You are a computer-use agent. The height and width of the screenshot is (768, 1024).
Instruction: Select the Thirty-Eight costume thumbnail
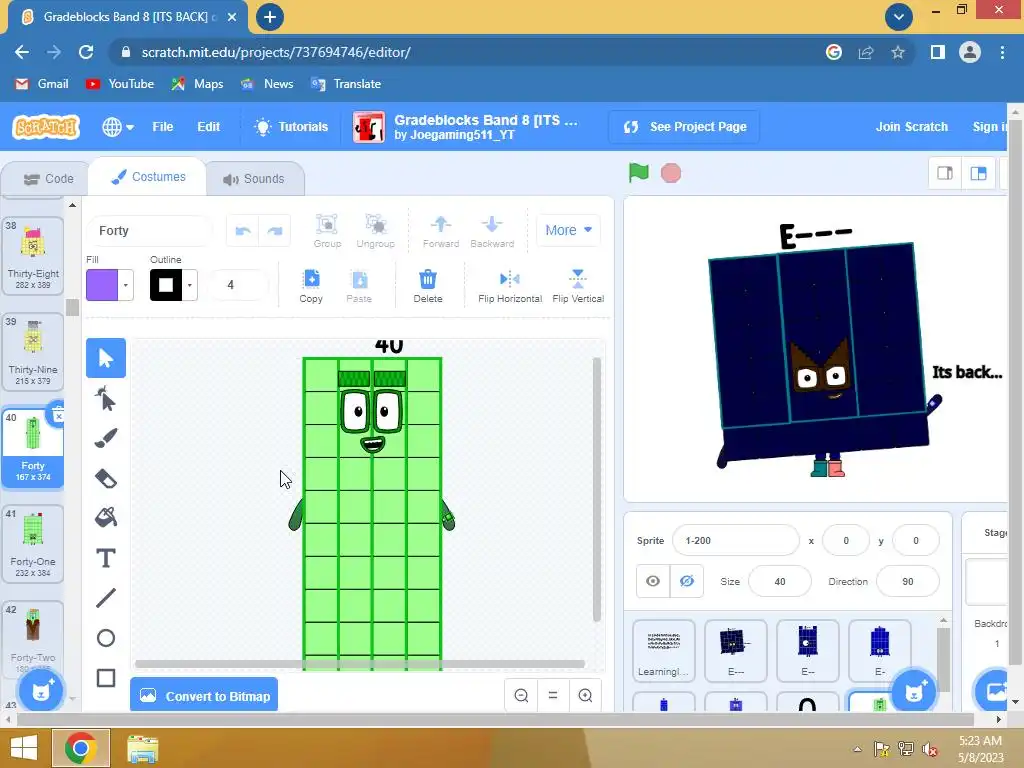click(33, 255)
